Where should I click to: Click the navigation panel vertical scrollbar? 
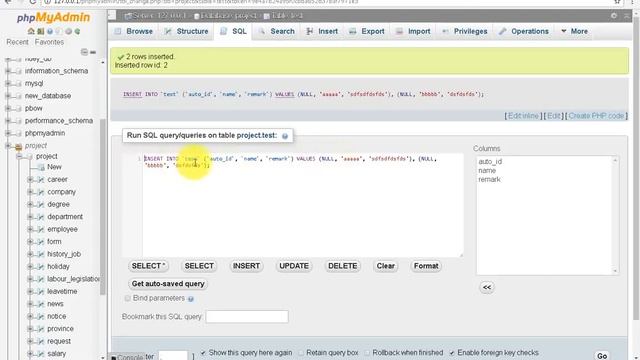point(102,208)
